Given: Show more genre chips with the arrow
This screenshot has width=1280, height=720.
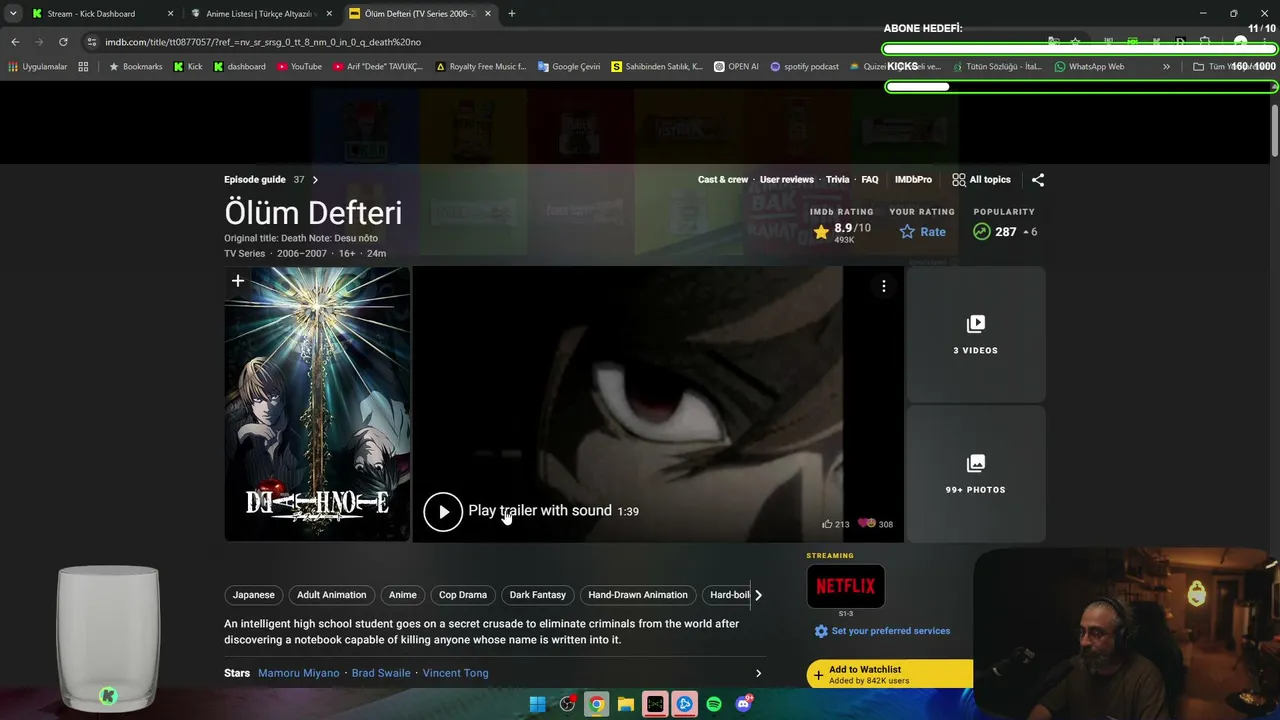Looking at the screenshot, I should point(758,595).
